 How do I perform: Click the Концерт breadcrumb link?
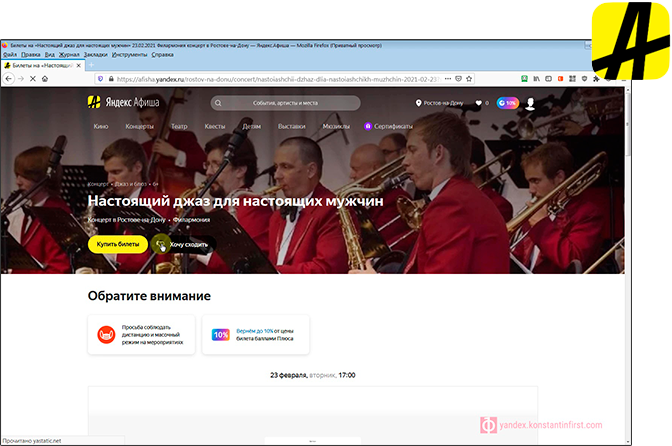point(98,184)
